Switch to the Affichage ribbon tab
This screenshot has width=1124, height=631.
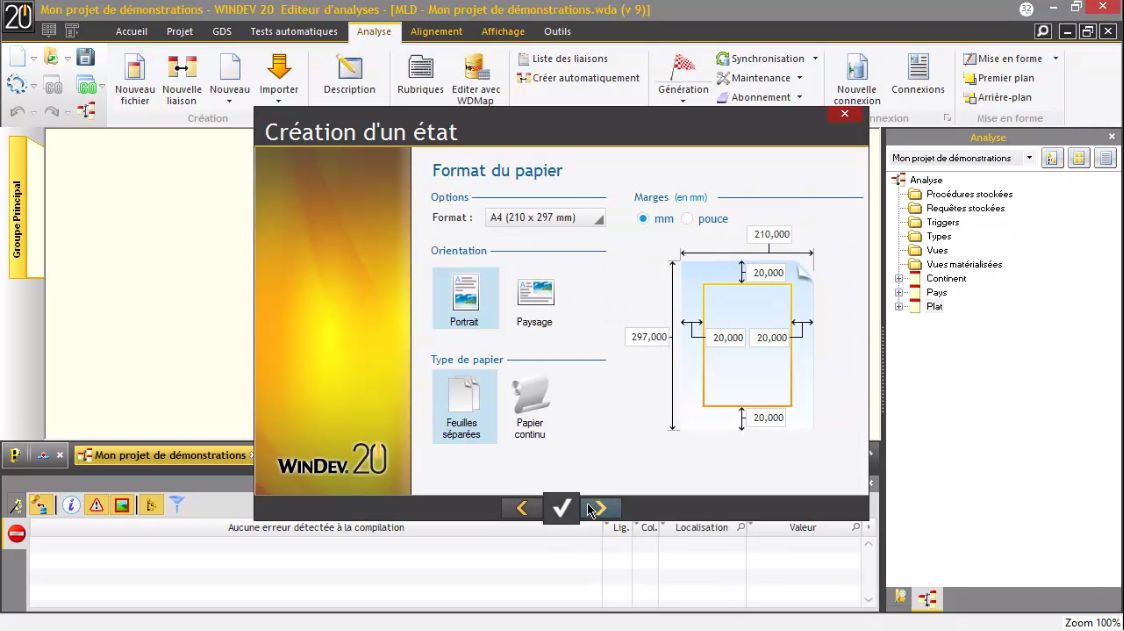pyautogui.click(x=503, y=32)
